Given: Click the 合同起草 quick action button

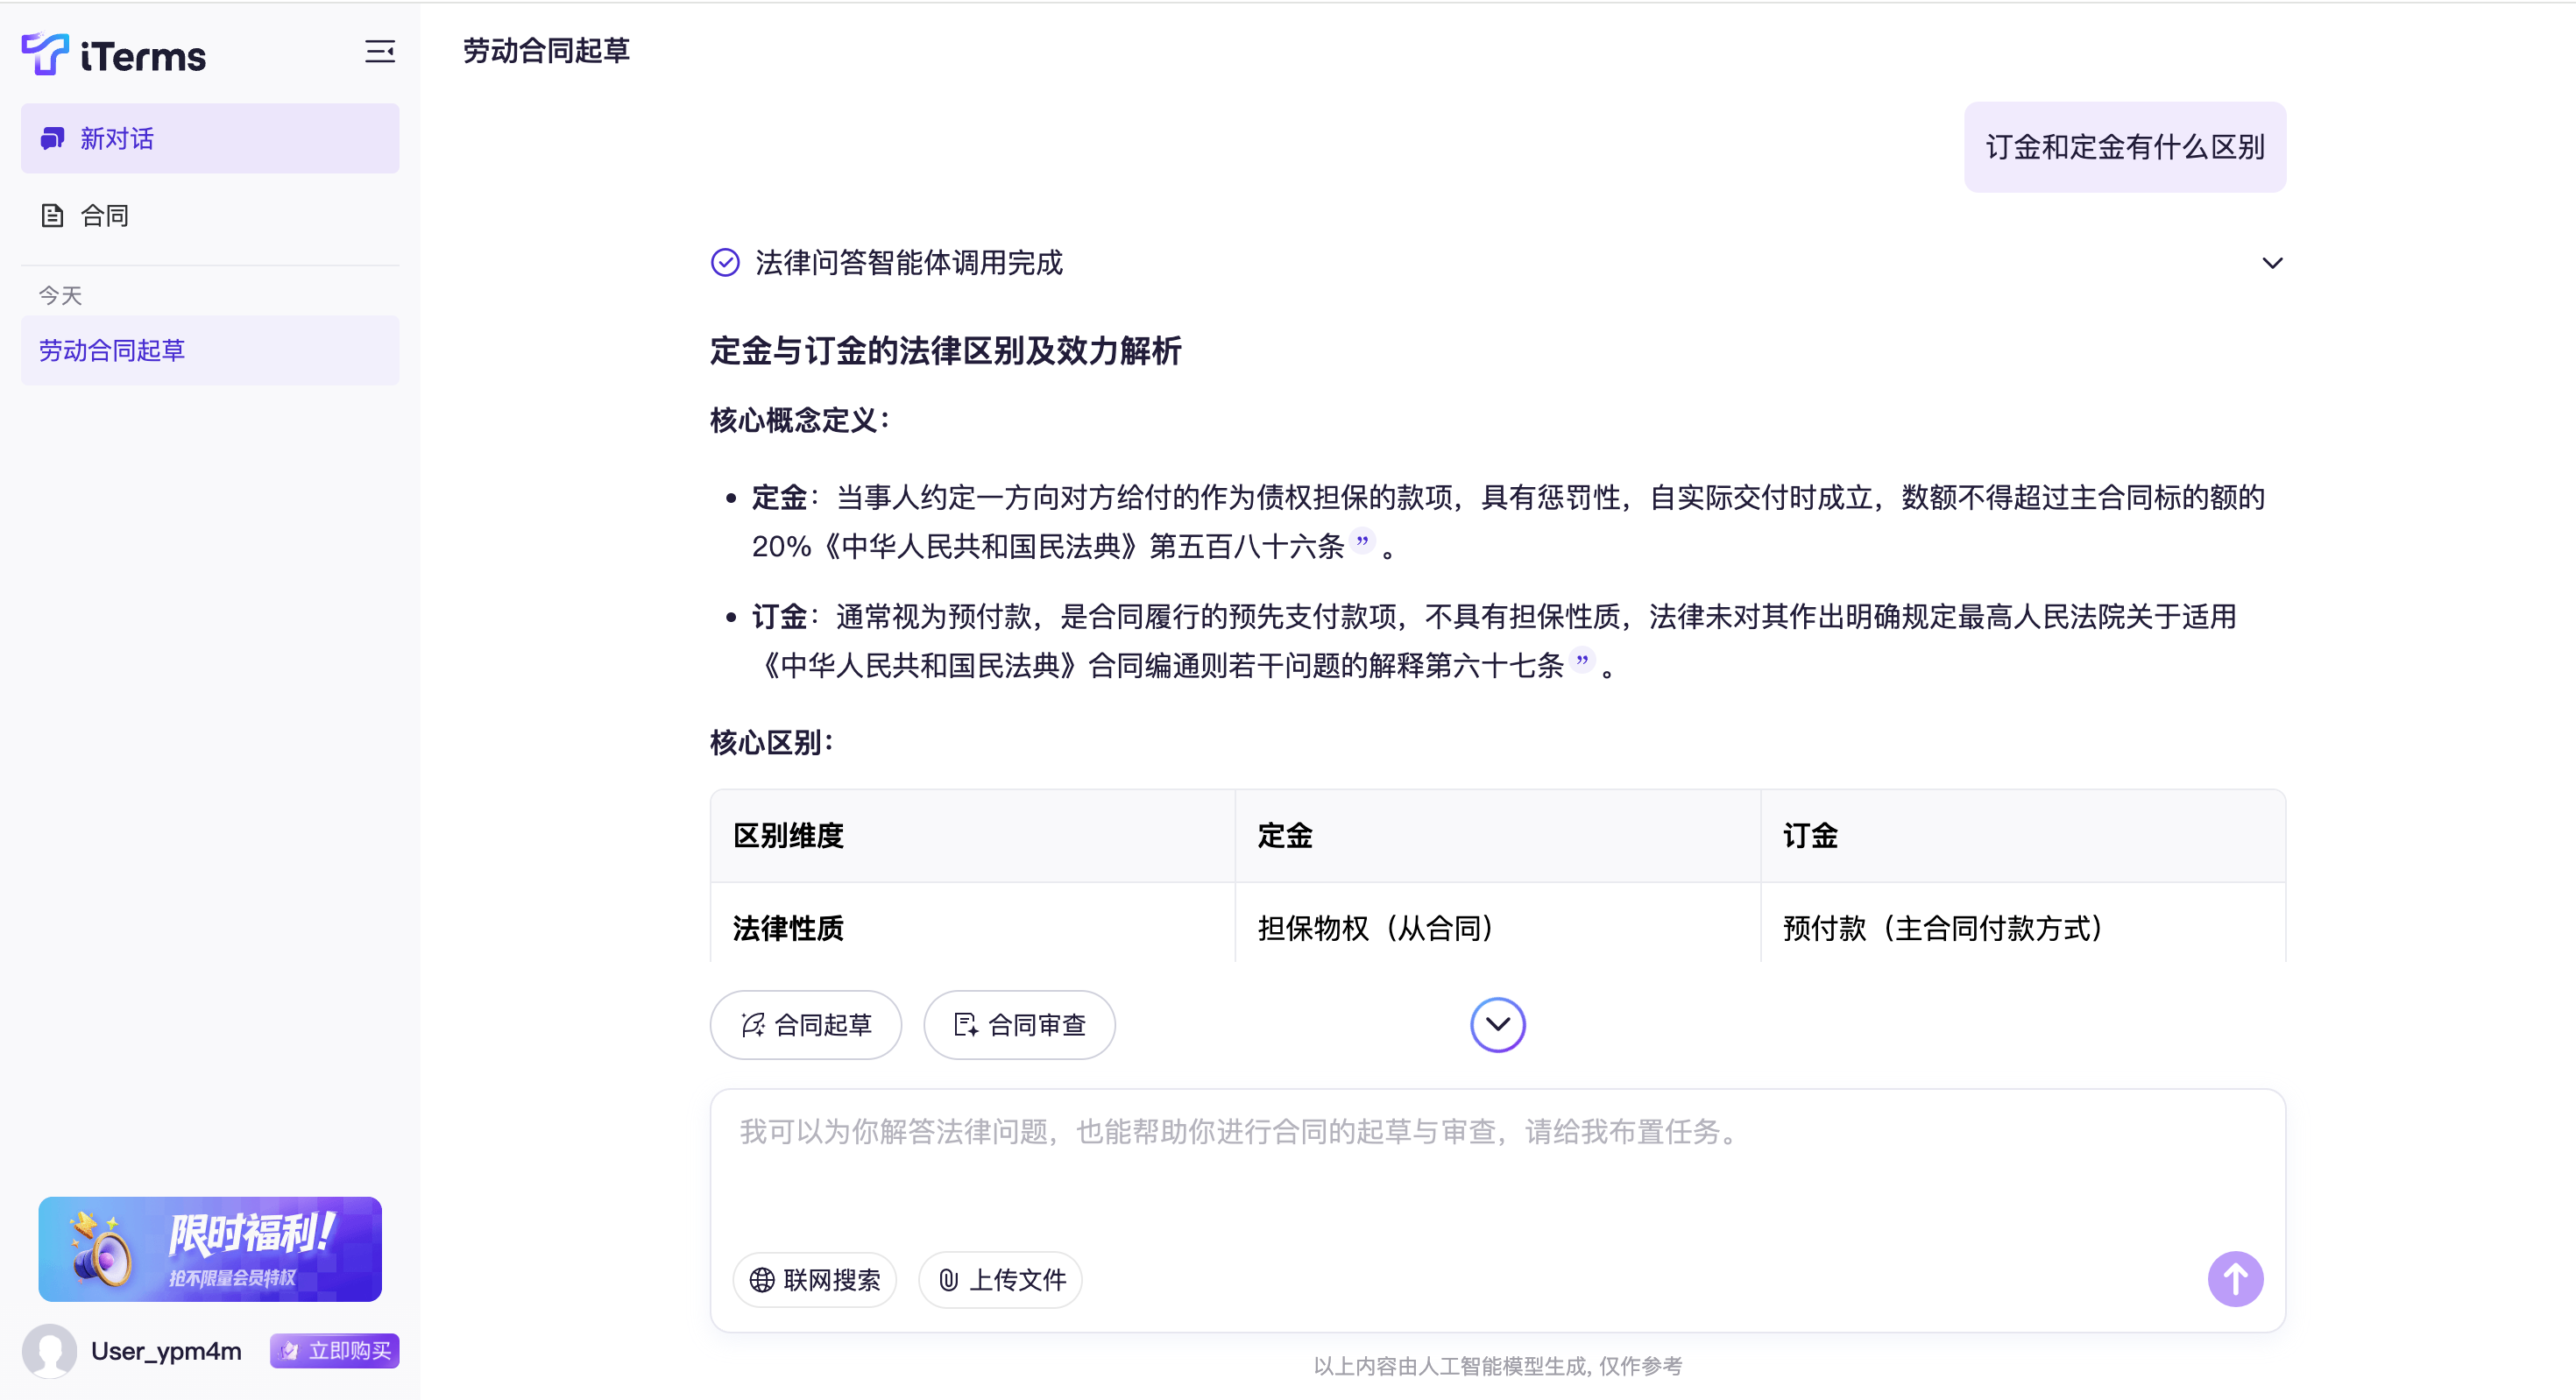Looking at the screenshot, I should 806,1025.
